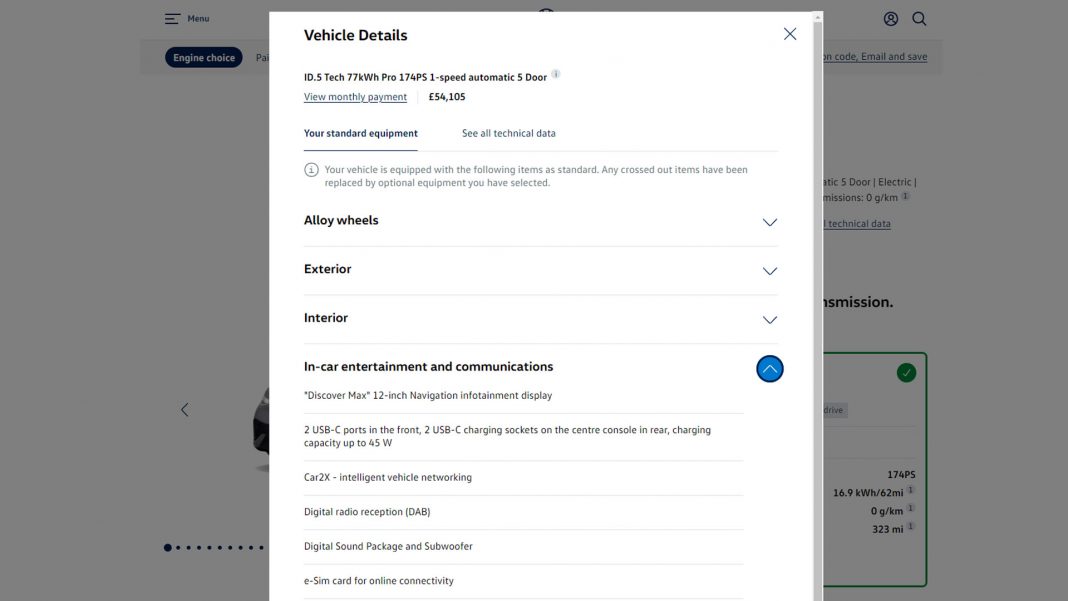Select the Your standard equipment tab

[x=360, y=132]
